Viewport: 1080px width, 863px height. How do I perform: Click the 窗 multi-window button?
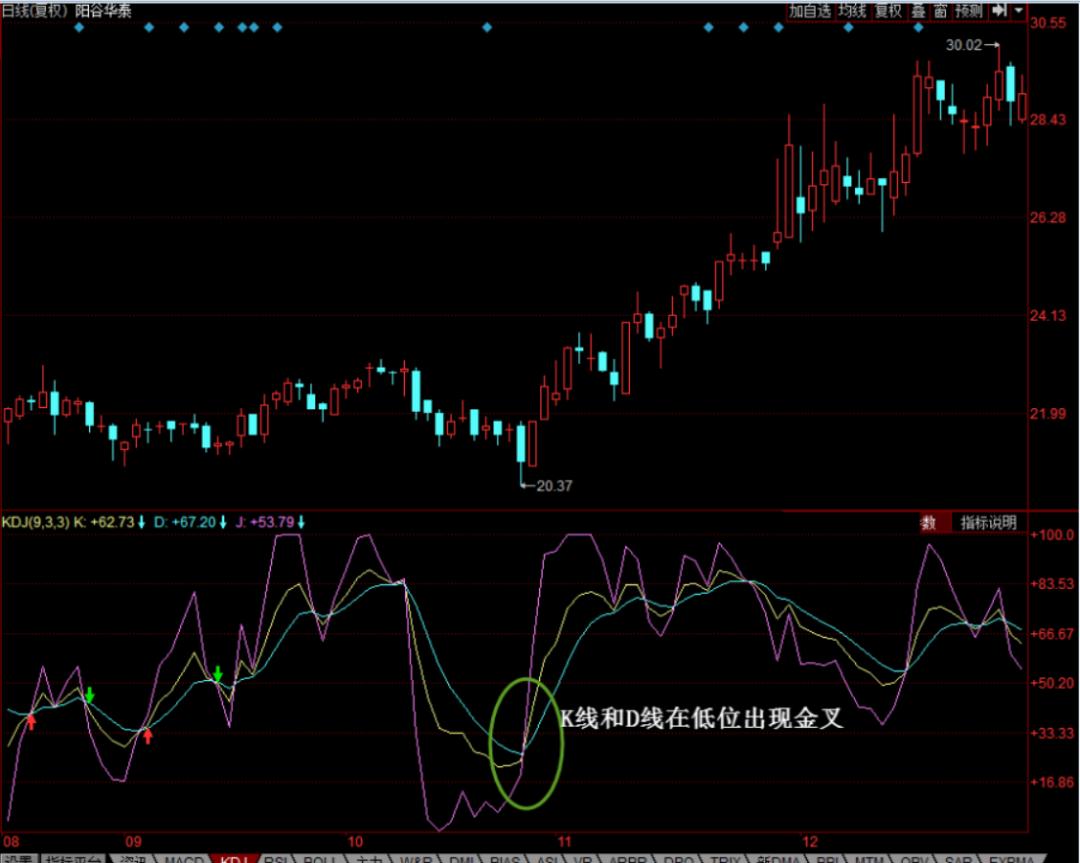[x=940, y=11]
